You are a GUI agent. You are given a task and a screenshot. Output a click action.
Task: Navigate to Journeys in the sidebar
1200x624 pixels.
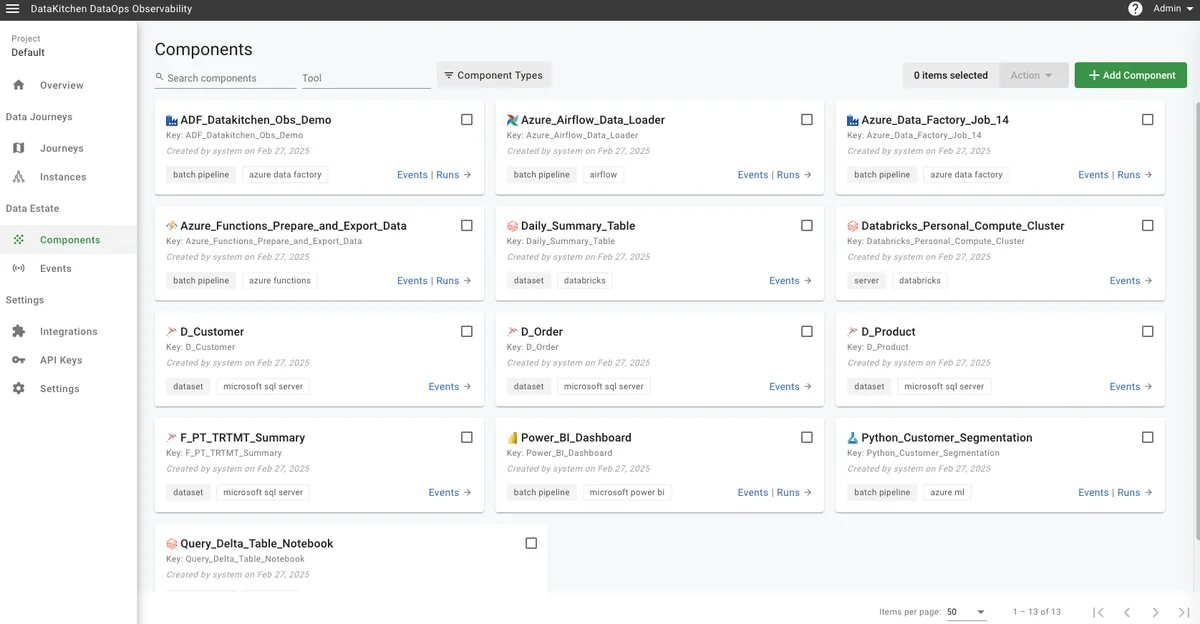coord(61,148)
